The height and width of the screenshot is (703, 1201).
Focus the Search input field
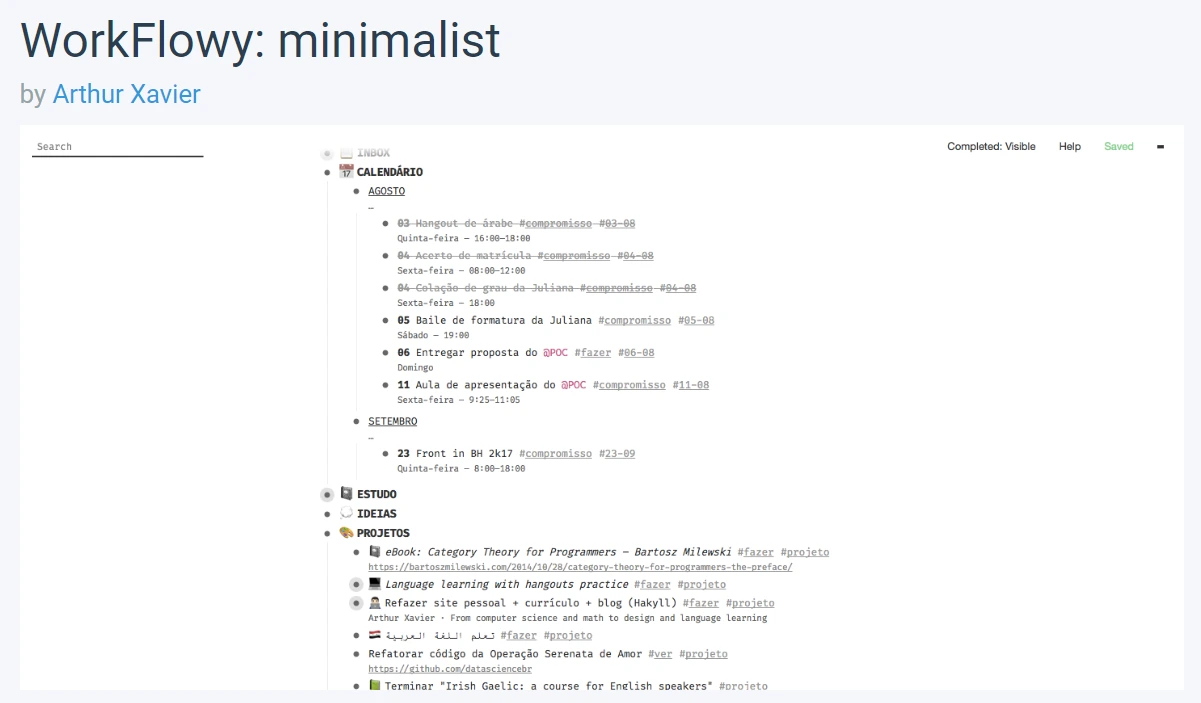click(118, 147)
